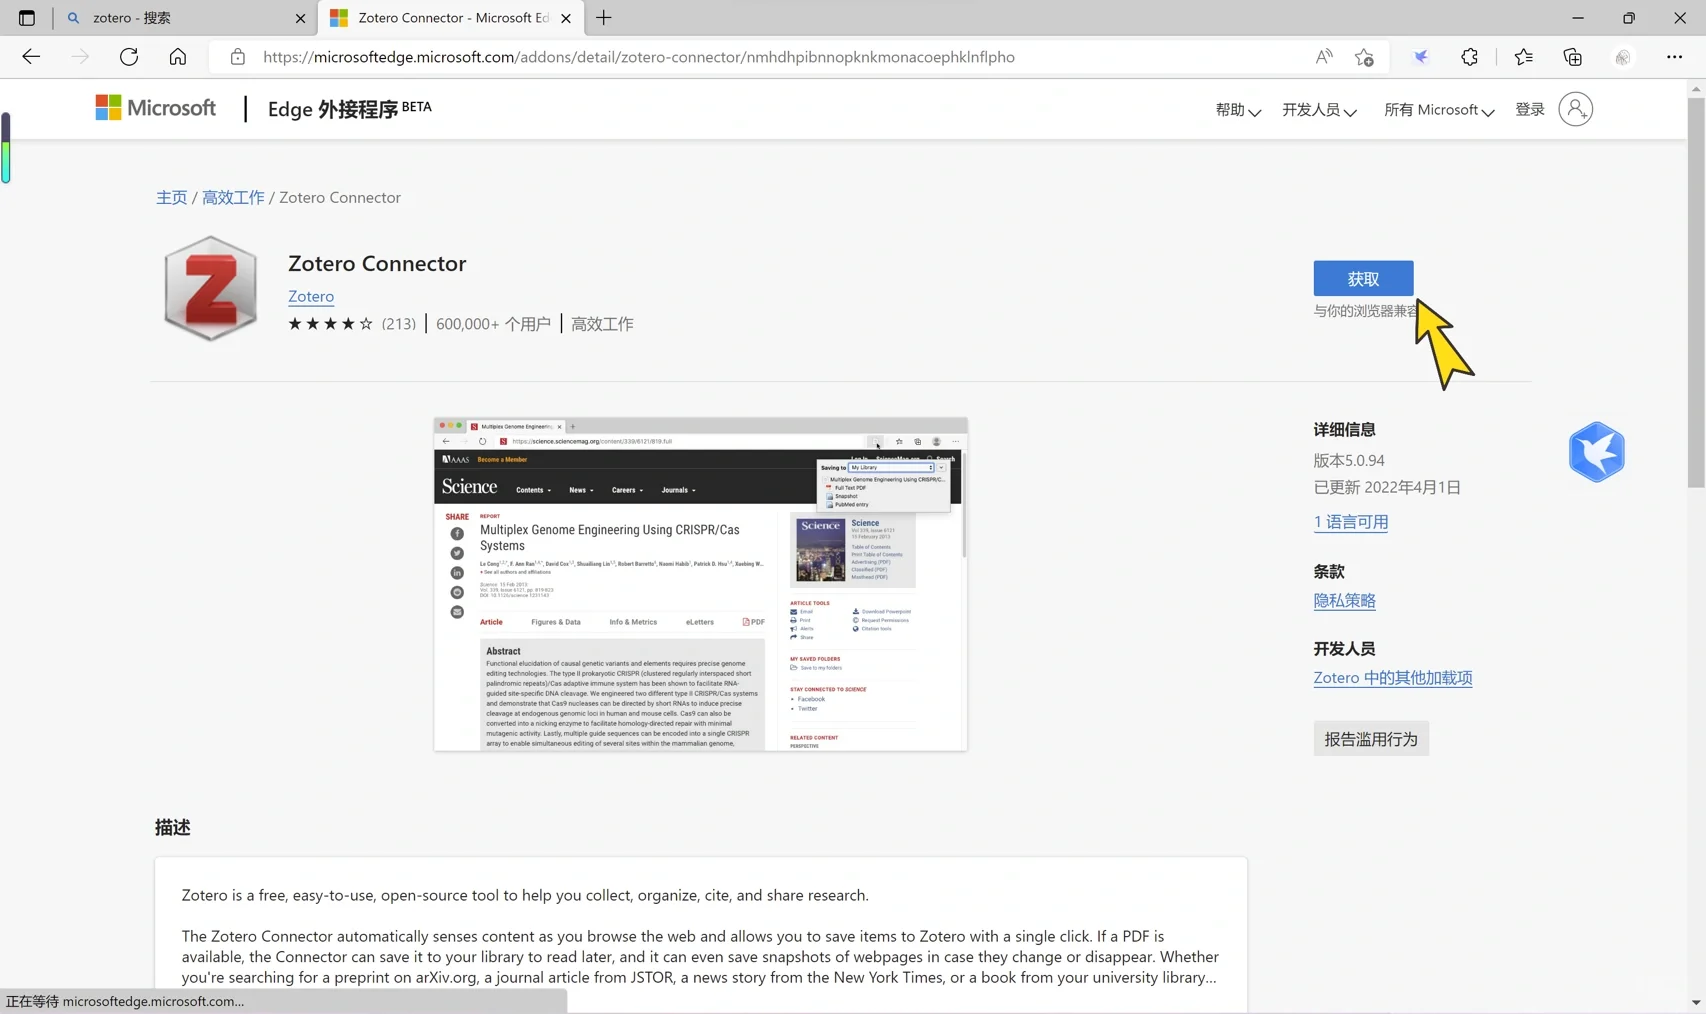Click the 版本5.0.94 version text

click(1349, 461)
